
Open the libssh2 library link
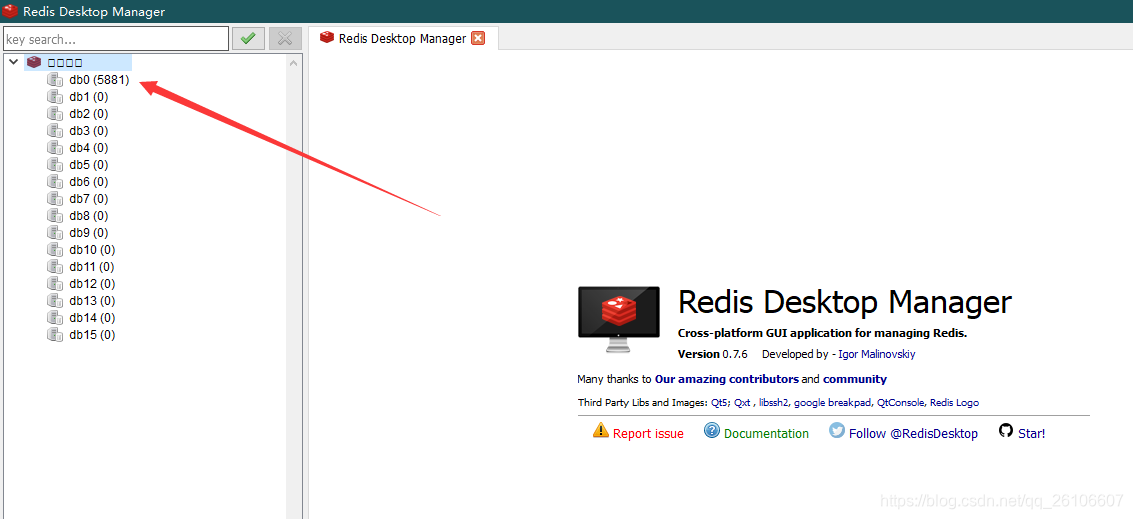775,403
